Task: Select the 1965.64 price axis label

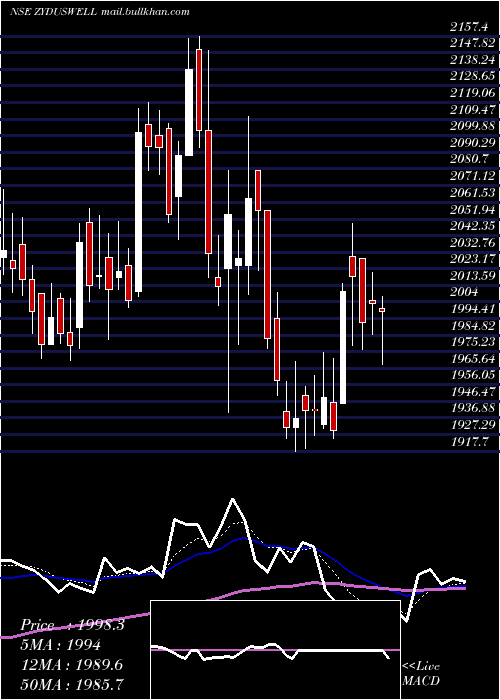Action: pyautogui.click(x=472, y=358)
